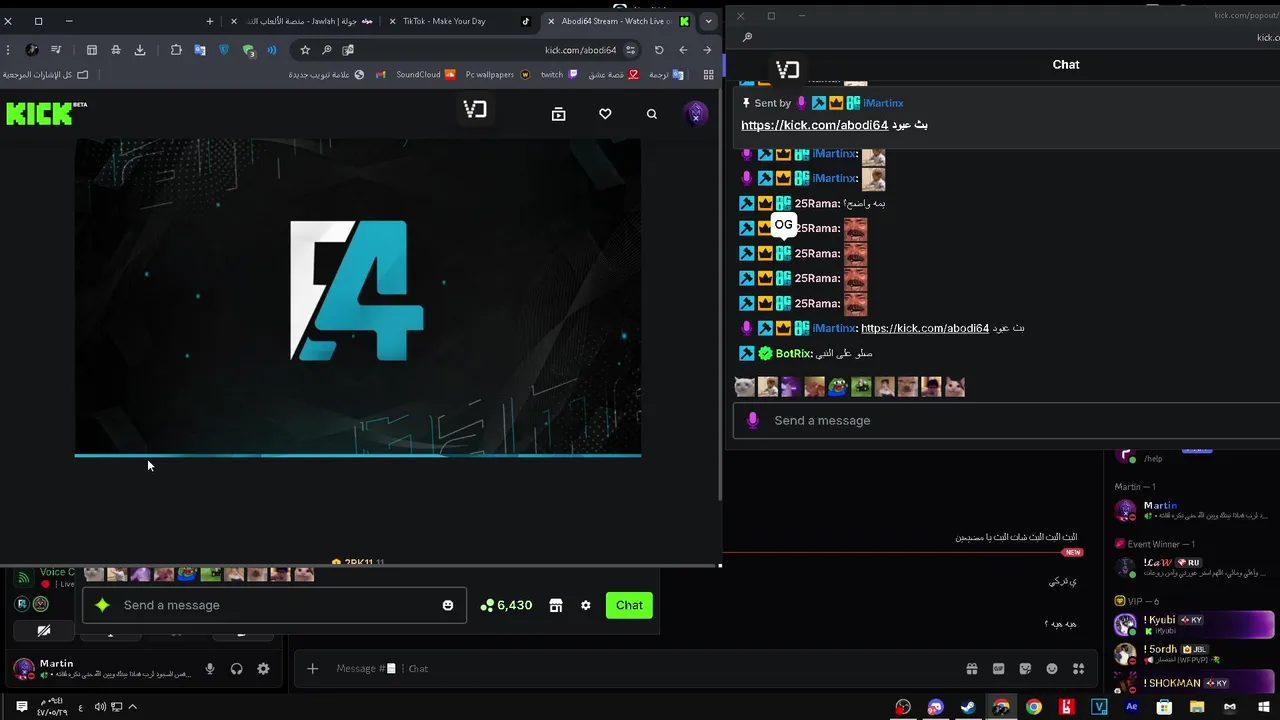
Task: Open the volume icon in system tray
Action: tap(100, 707)
